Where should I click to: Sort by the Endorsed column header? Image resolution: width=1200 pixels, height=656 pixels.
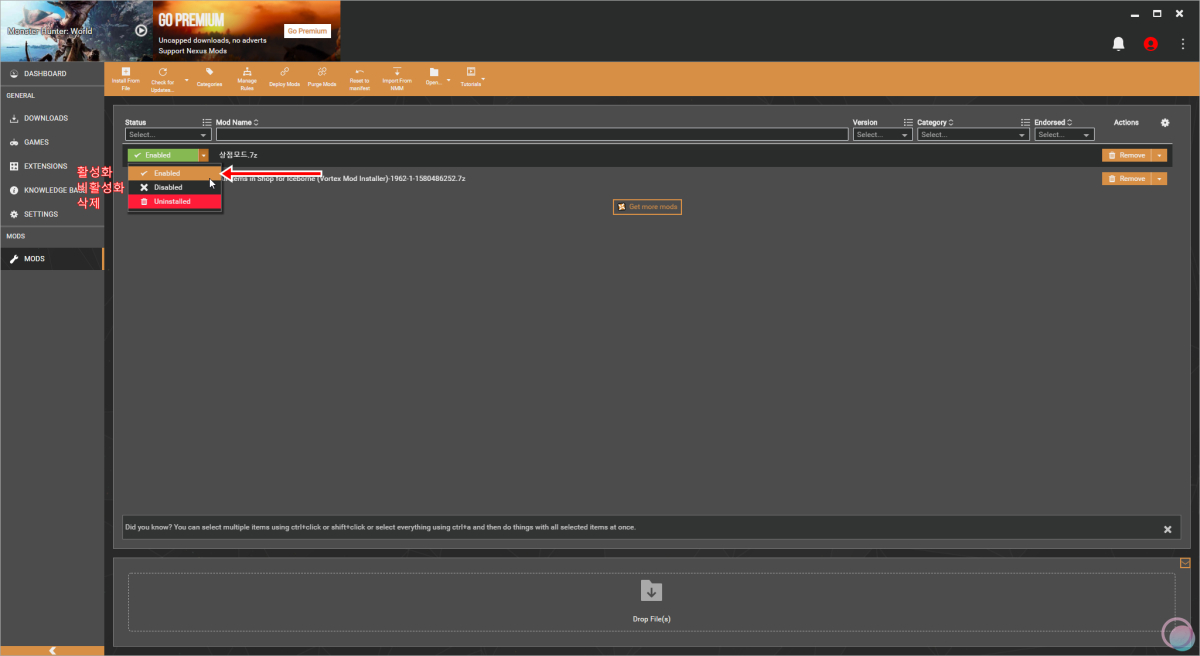point(1053,122)
